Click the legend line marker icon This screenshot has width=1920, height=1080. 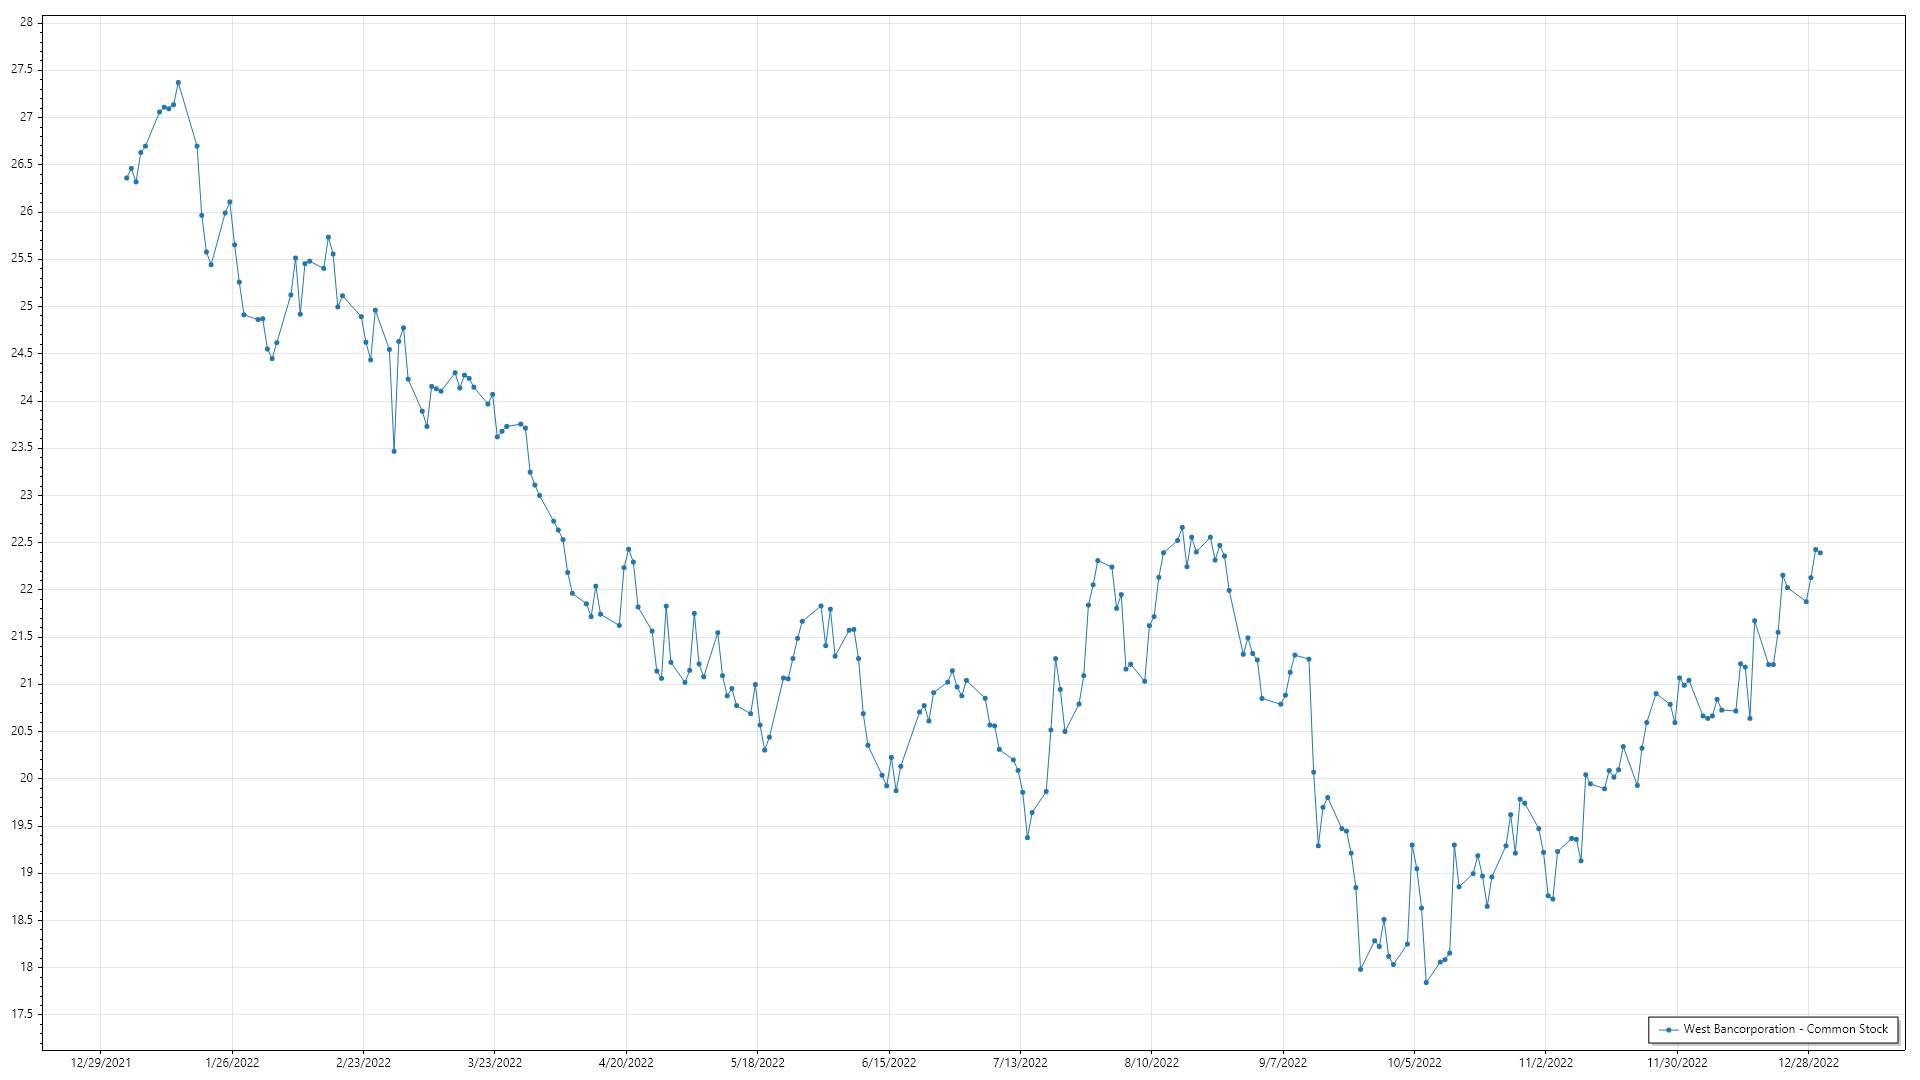pos(1668,1030)
